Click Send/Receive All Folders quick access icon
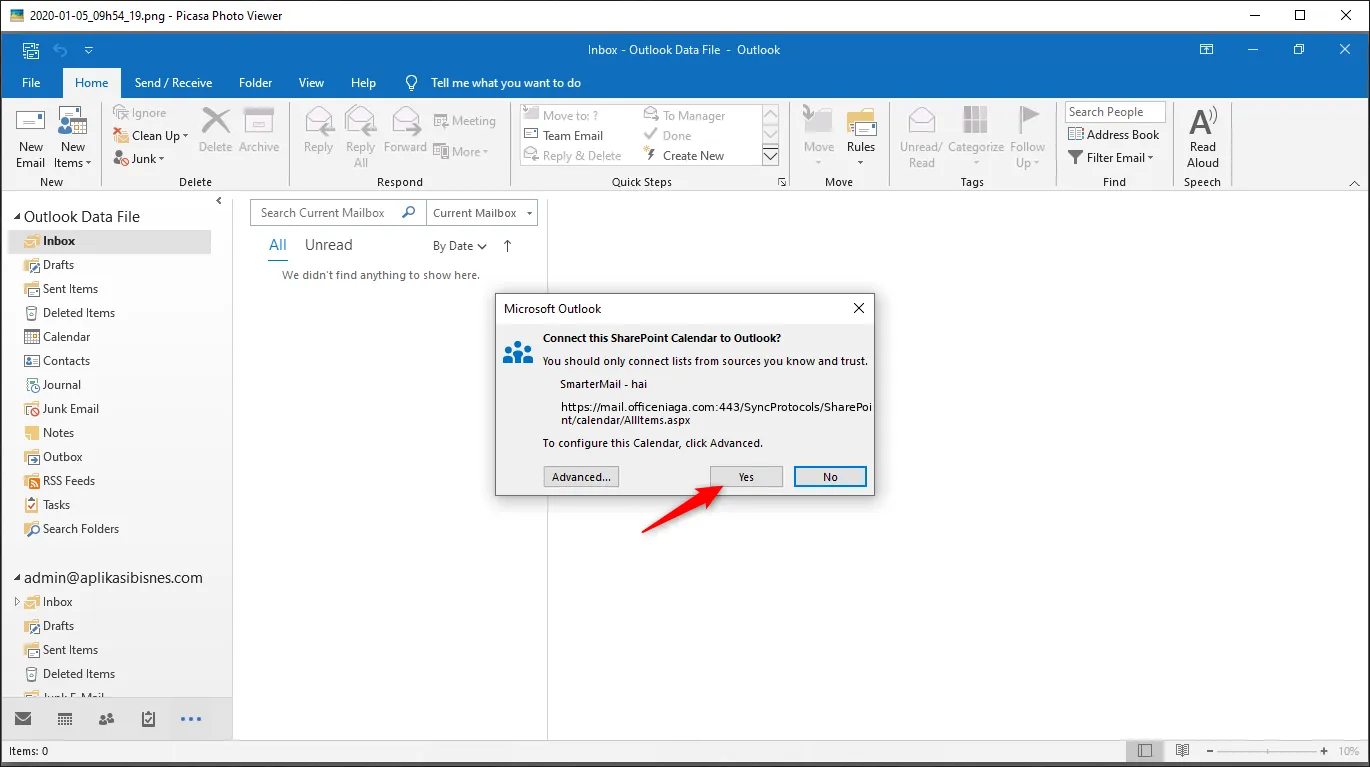This screenshot has height=767, width=1370. (31, 50)
